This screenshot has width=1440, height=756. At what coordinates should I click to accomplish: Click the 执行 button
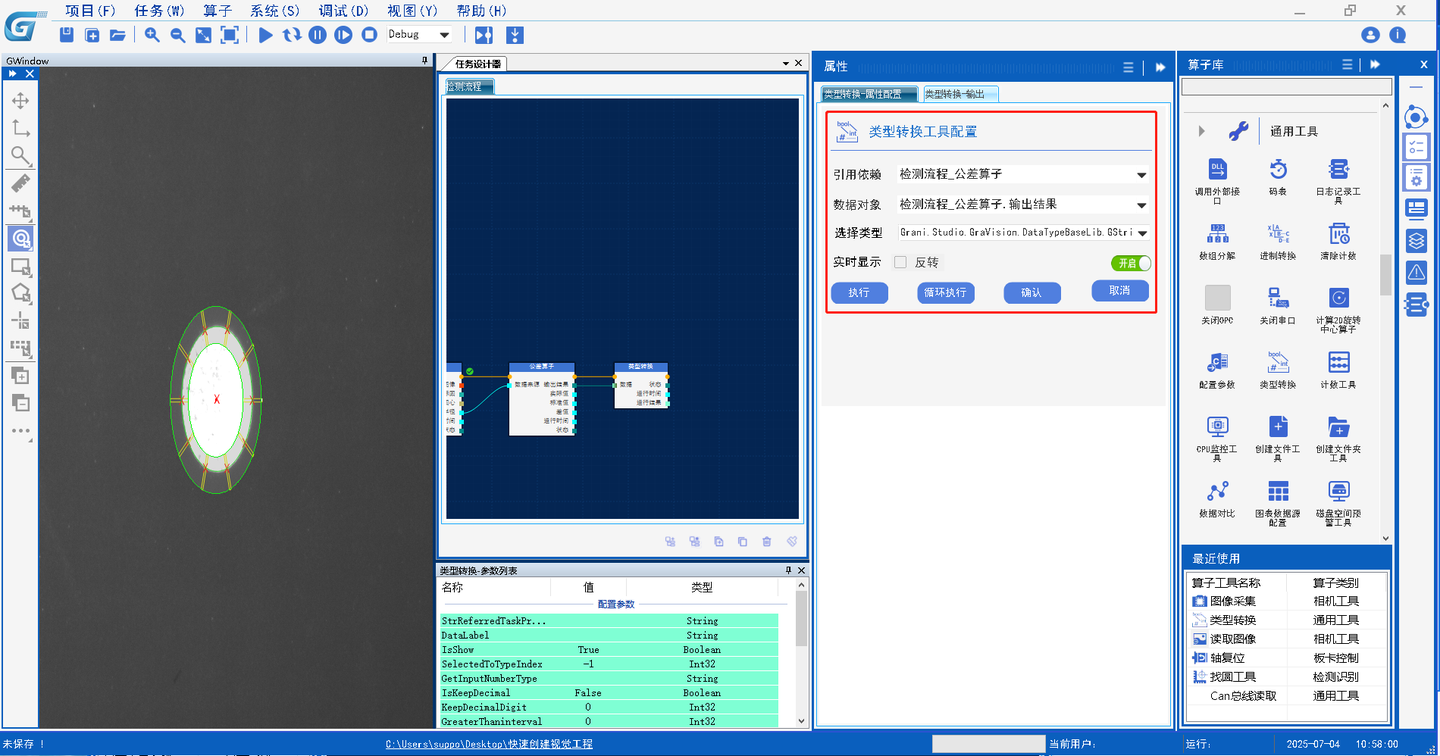click(x=859, y=293)
